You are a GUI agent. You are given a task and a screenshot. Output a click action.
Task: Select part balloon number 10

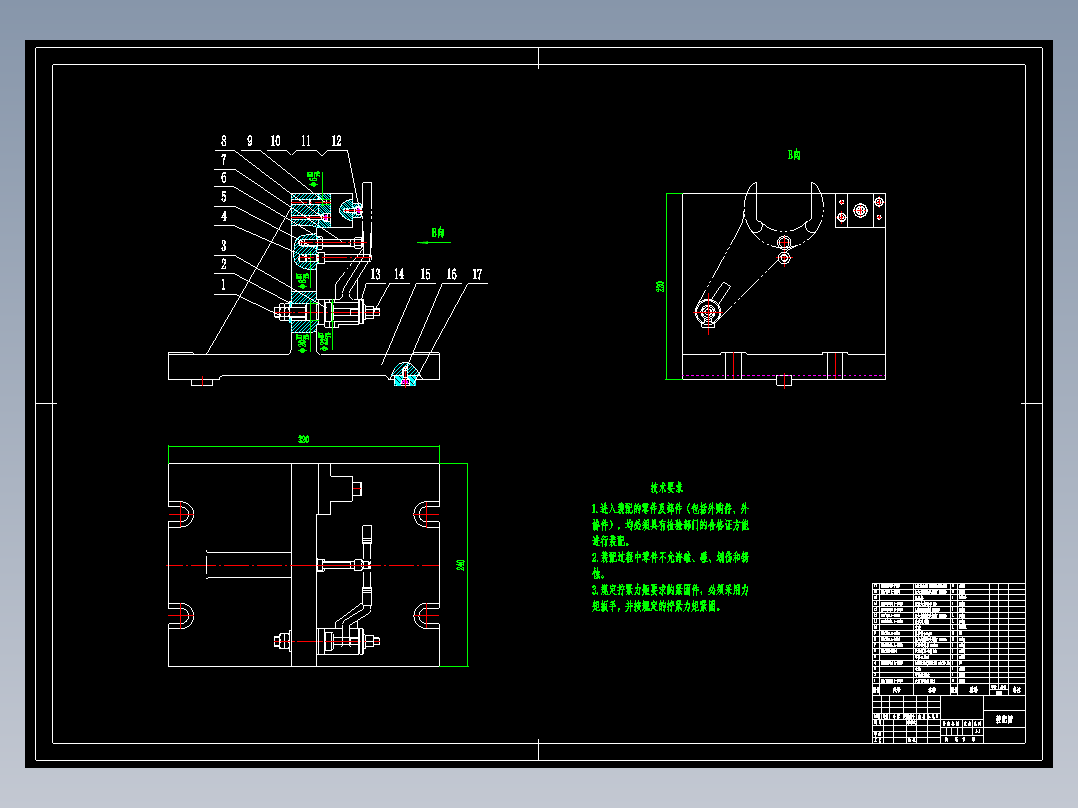(275, 141)
